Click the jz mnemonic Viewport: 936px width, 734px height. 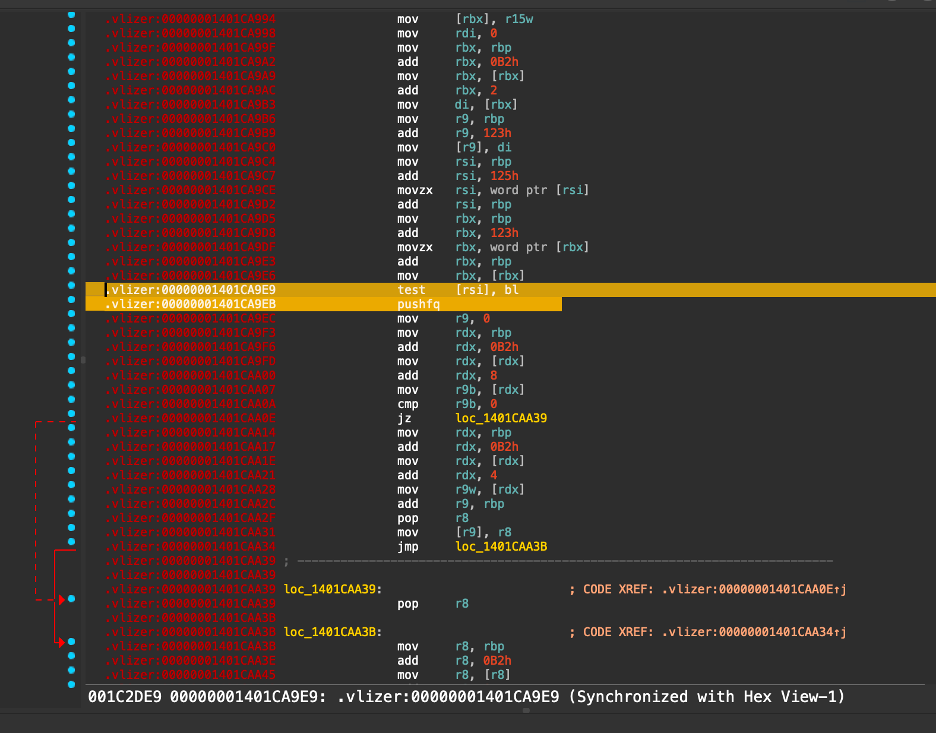[404, 418]
